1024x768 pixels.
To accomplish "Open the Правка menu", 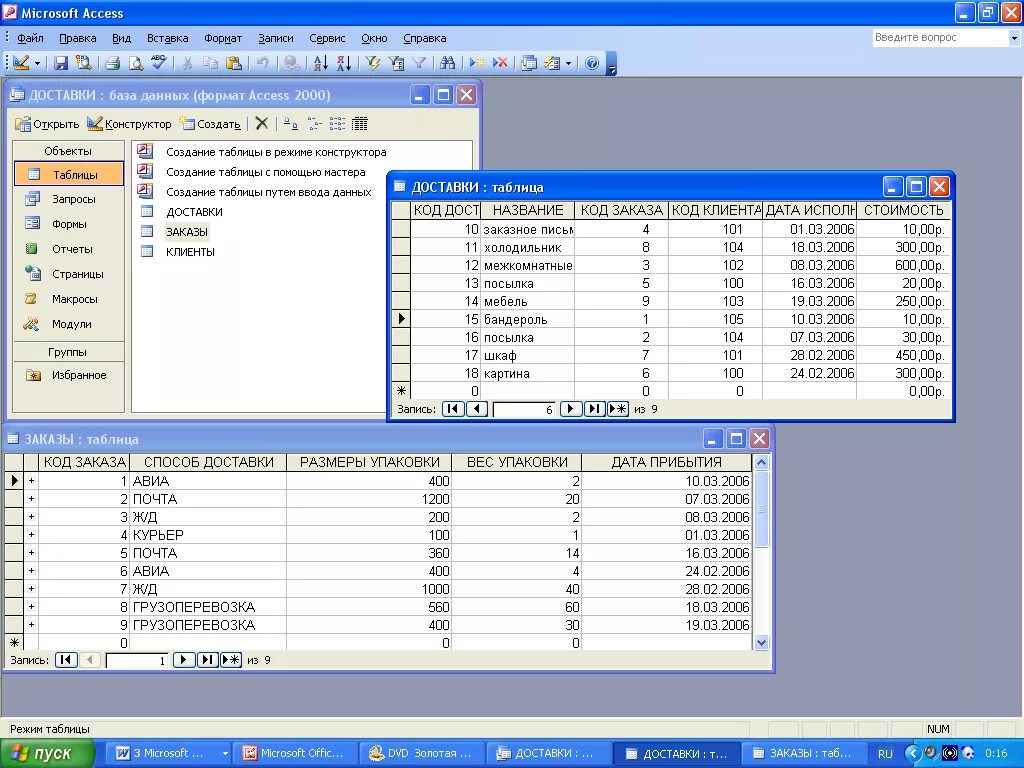I will tap(78, 38).
